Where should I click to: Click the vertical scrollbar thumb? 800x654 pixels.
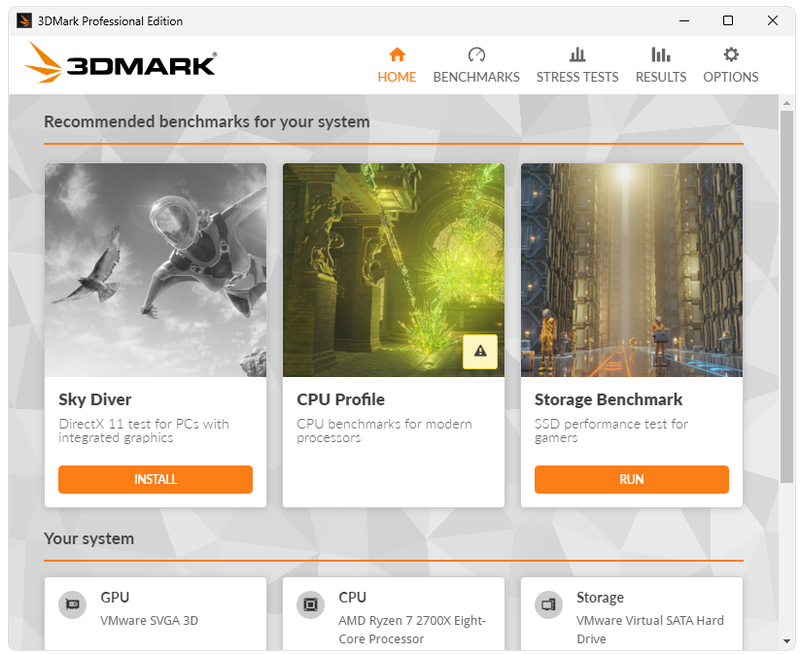(786, 296)
